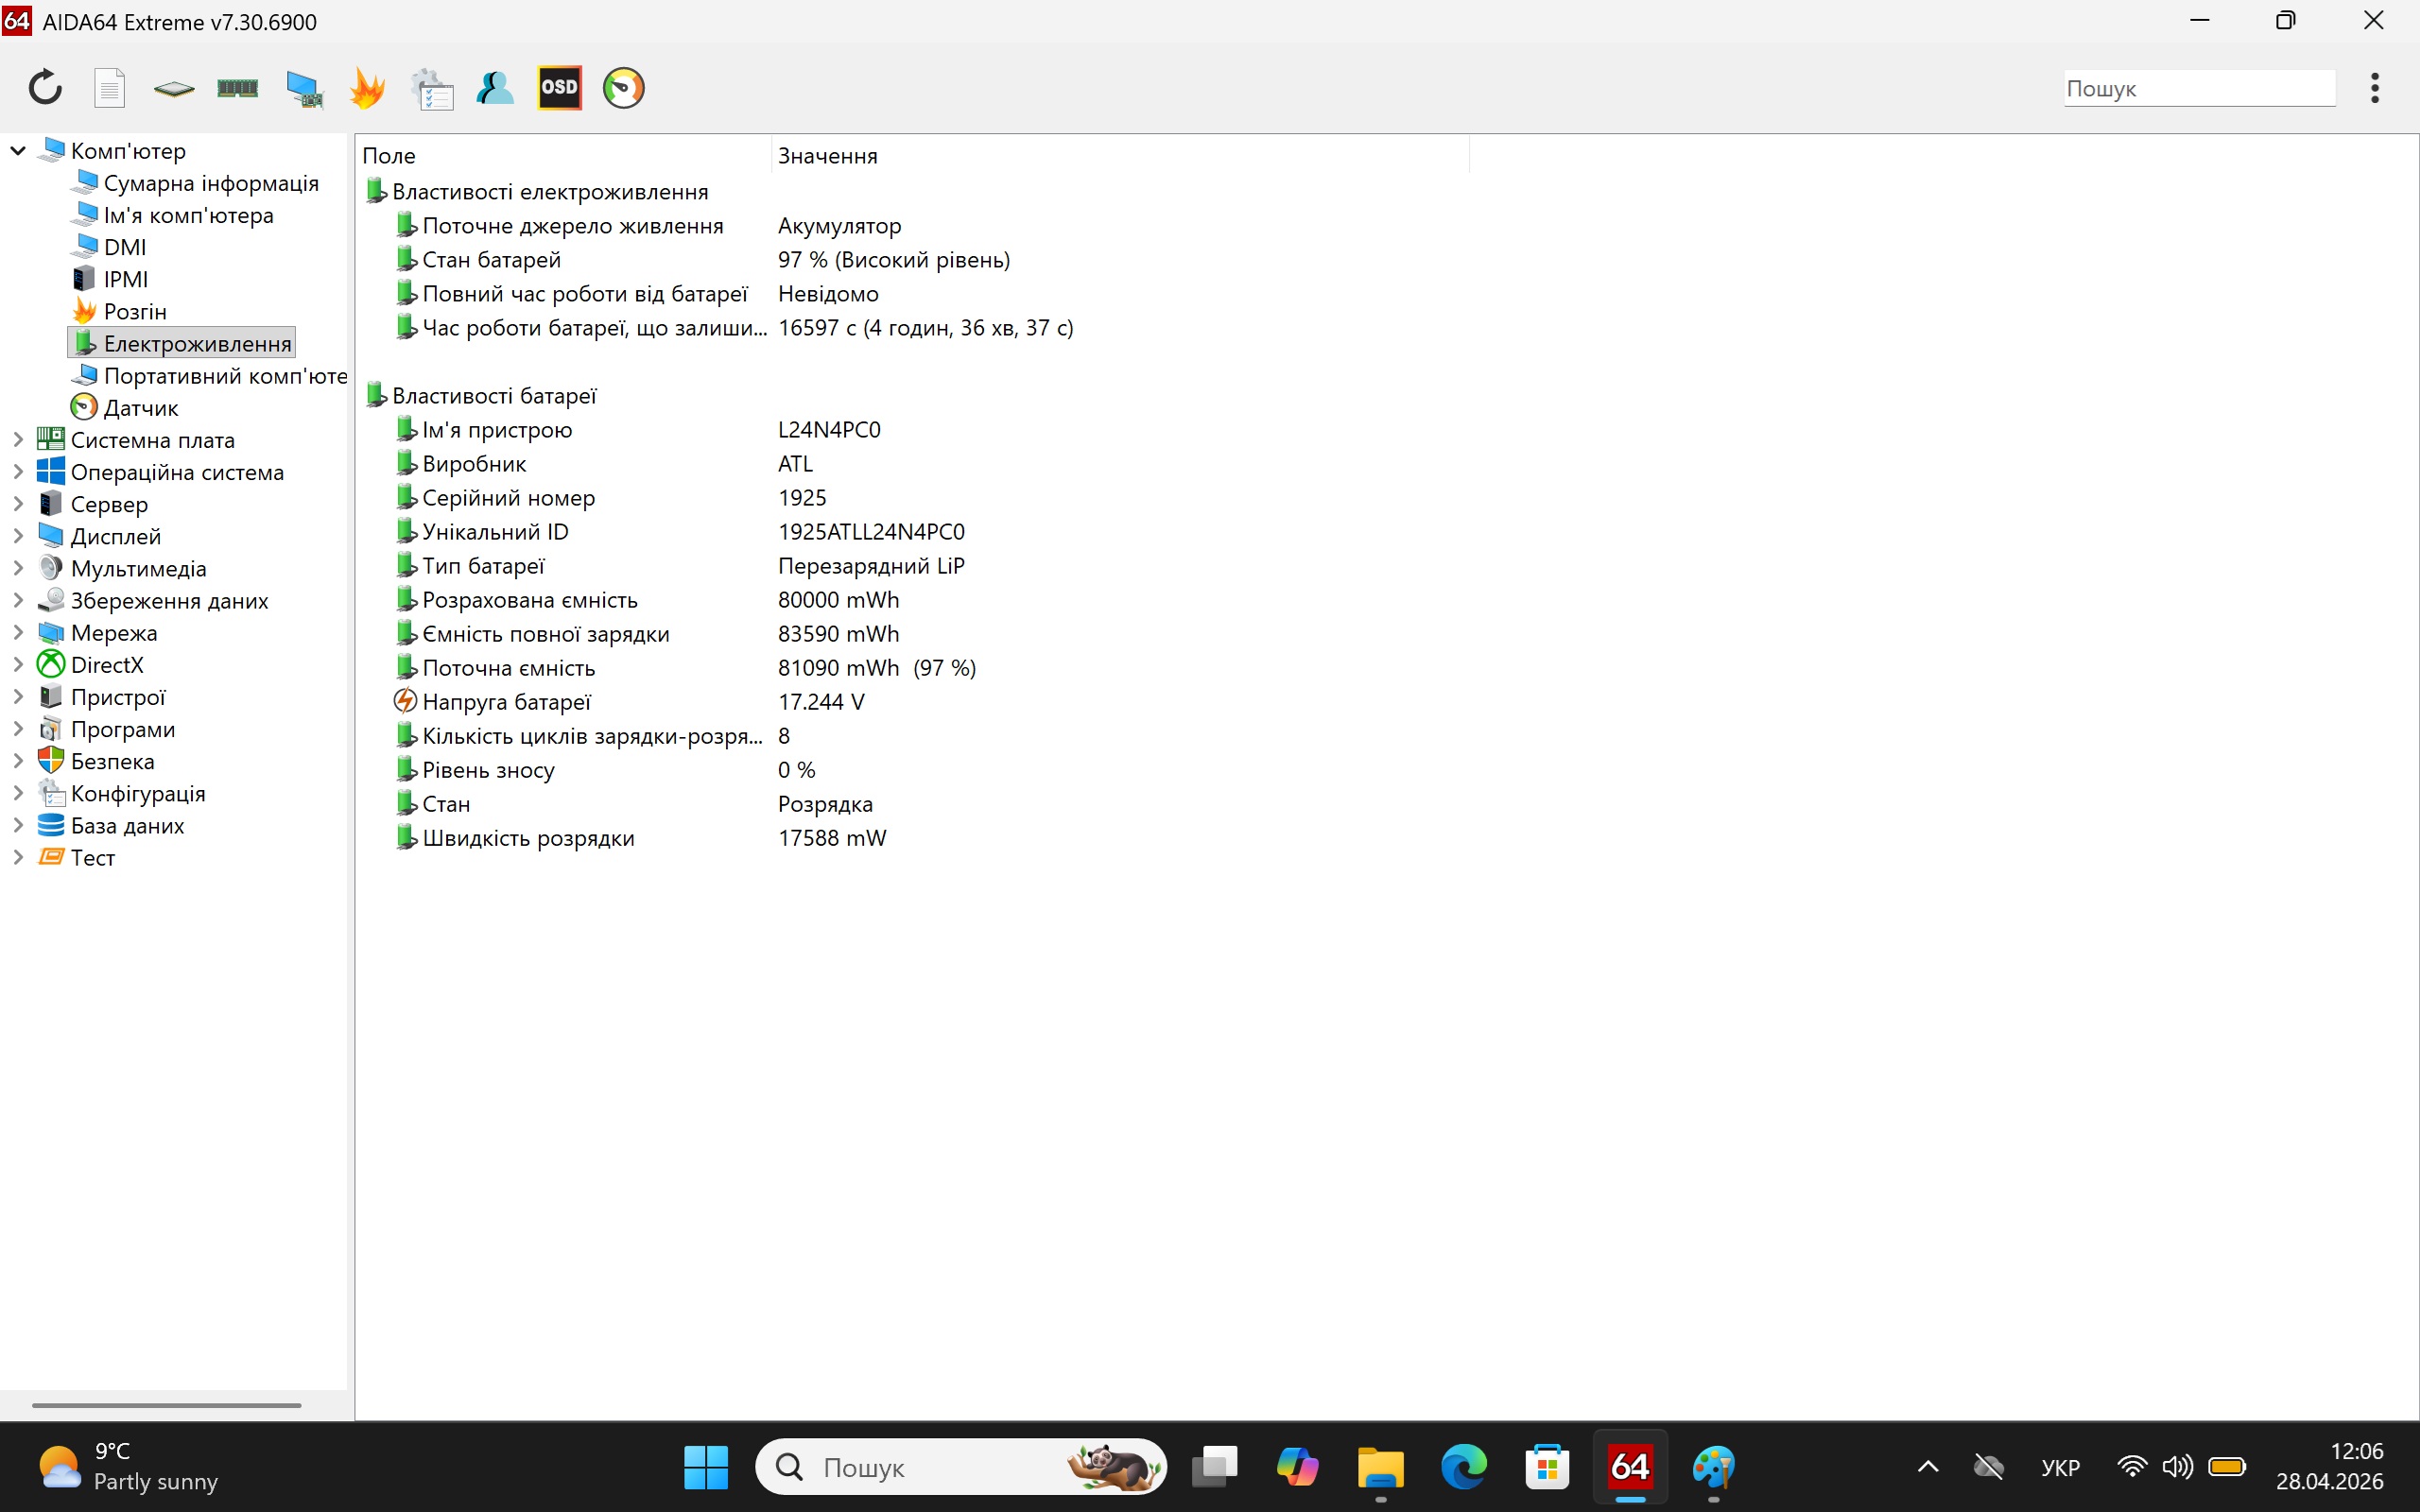Expand the Операційна система branch

click(x=16, y=471)
